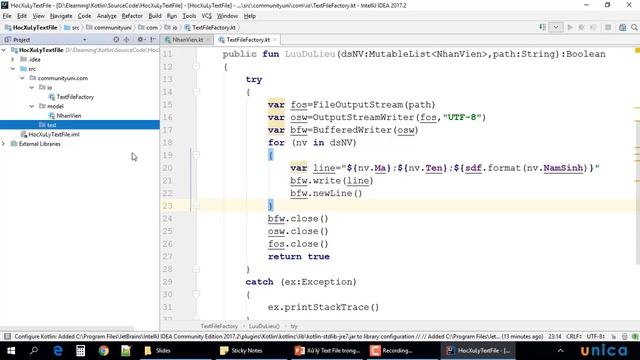This screenshot has height=360, width=640.
Task: Click the Stop square icon
Action: tap(608, 27)
